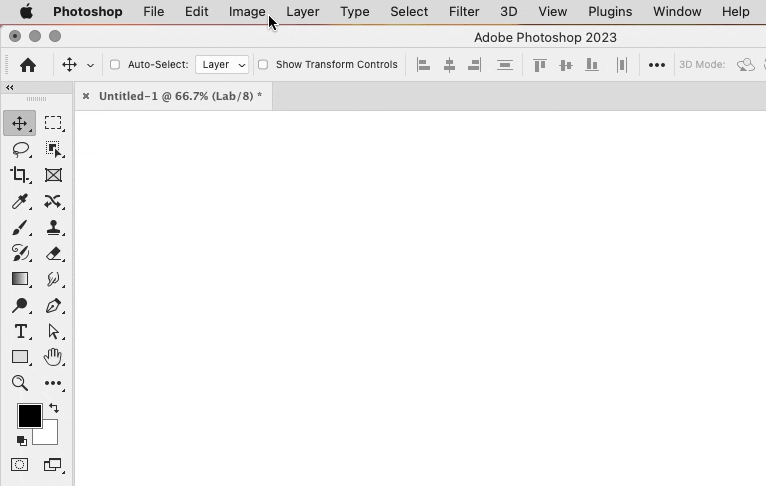Click Align top edges icon
Screen dimensions: 766x486
540,64
